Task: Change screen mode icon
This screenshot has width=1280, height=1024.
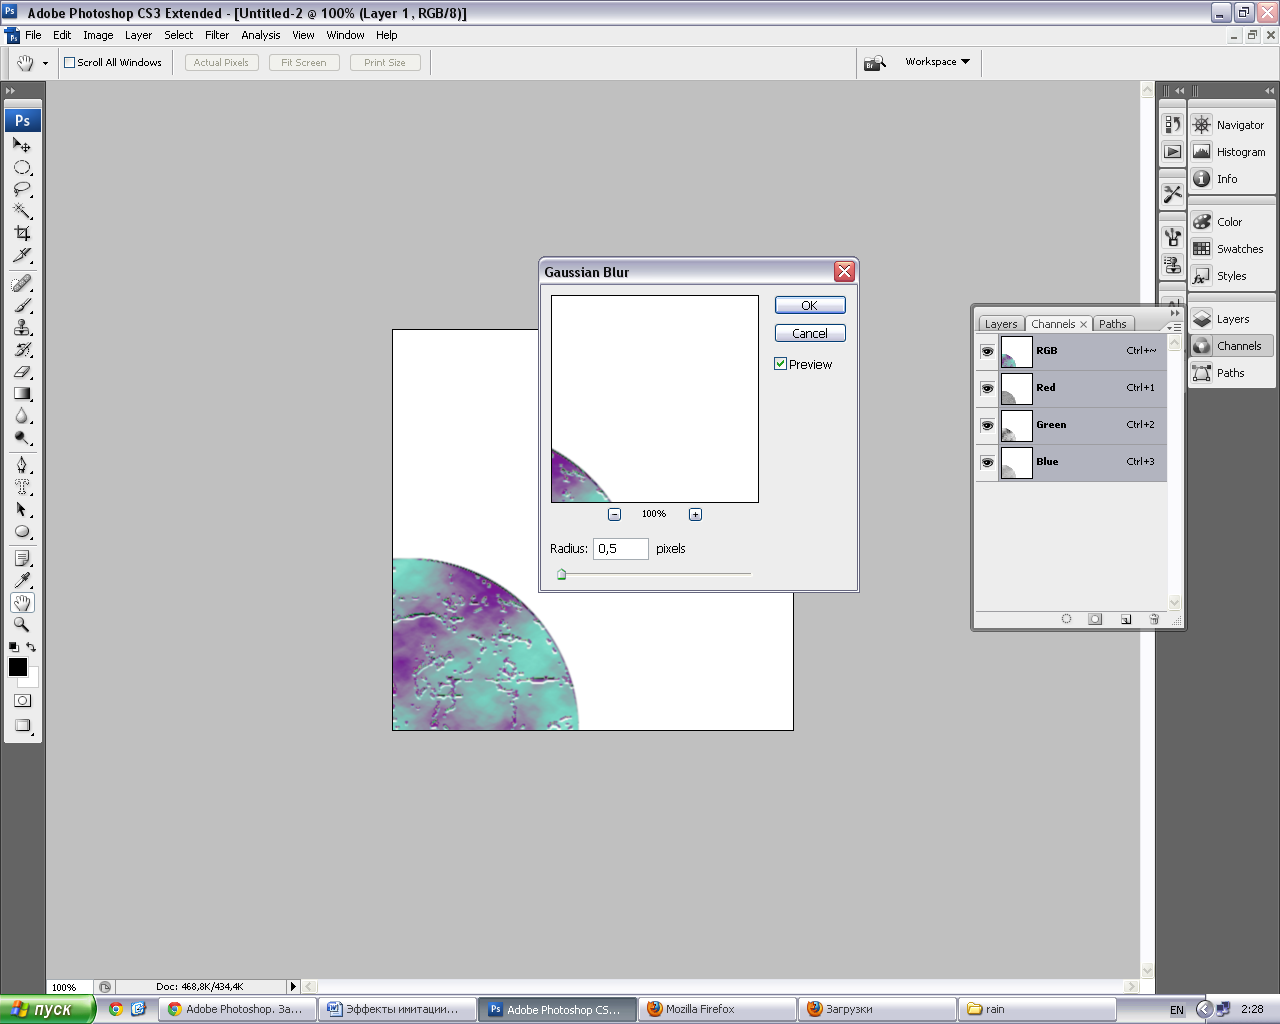Action: tap(22, 726)
